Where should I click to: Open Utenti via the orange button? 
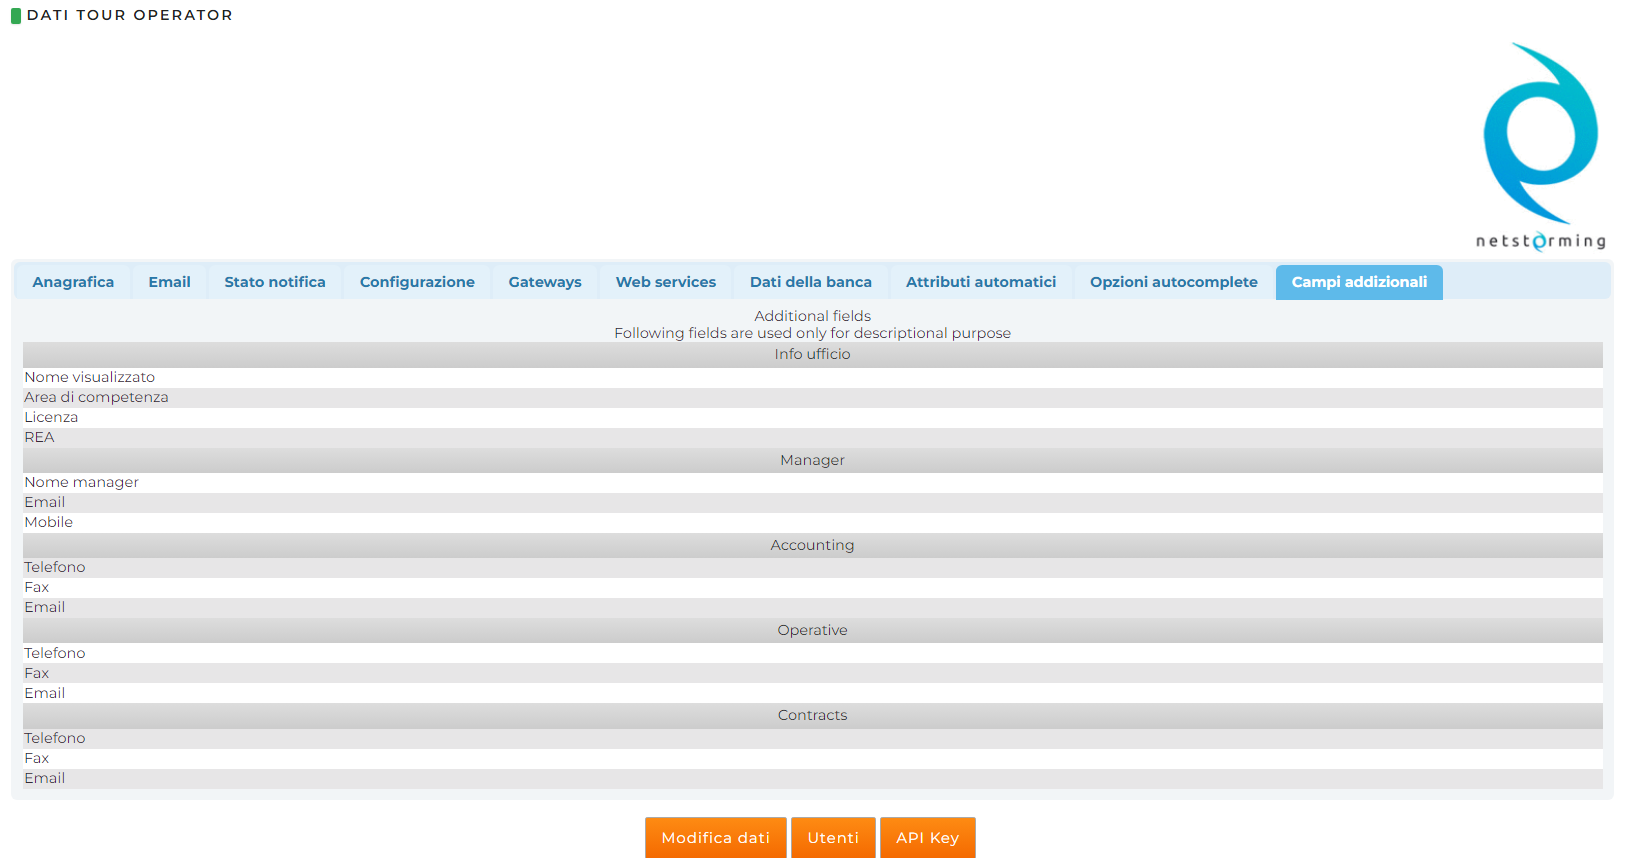(x=833, y=838)
